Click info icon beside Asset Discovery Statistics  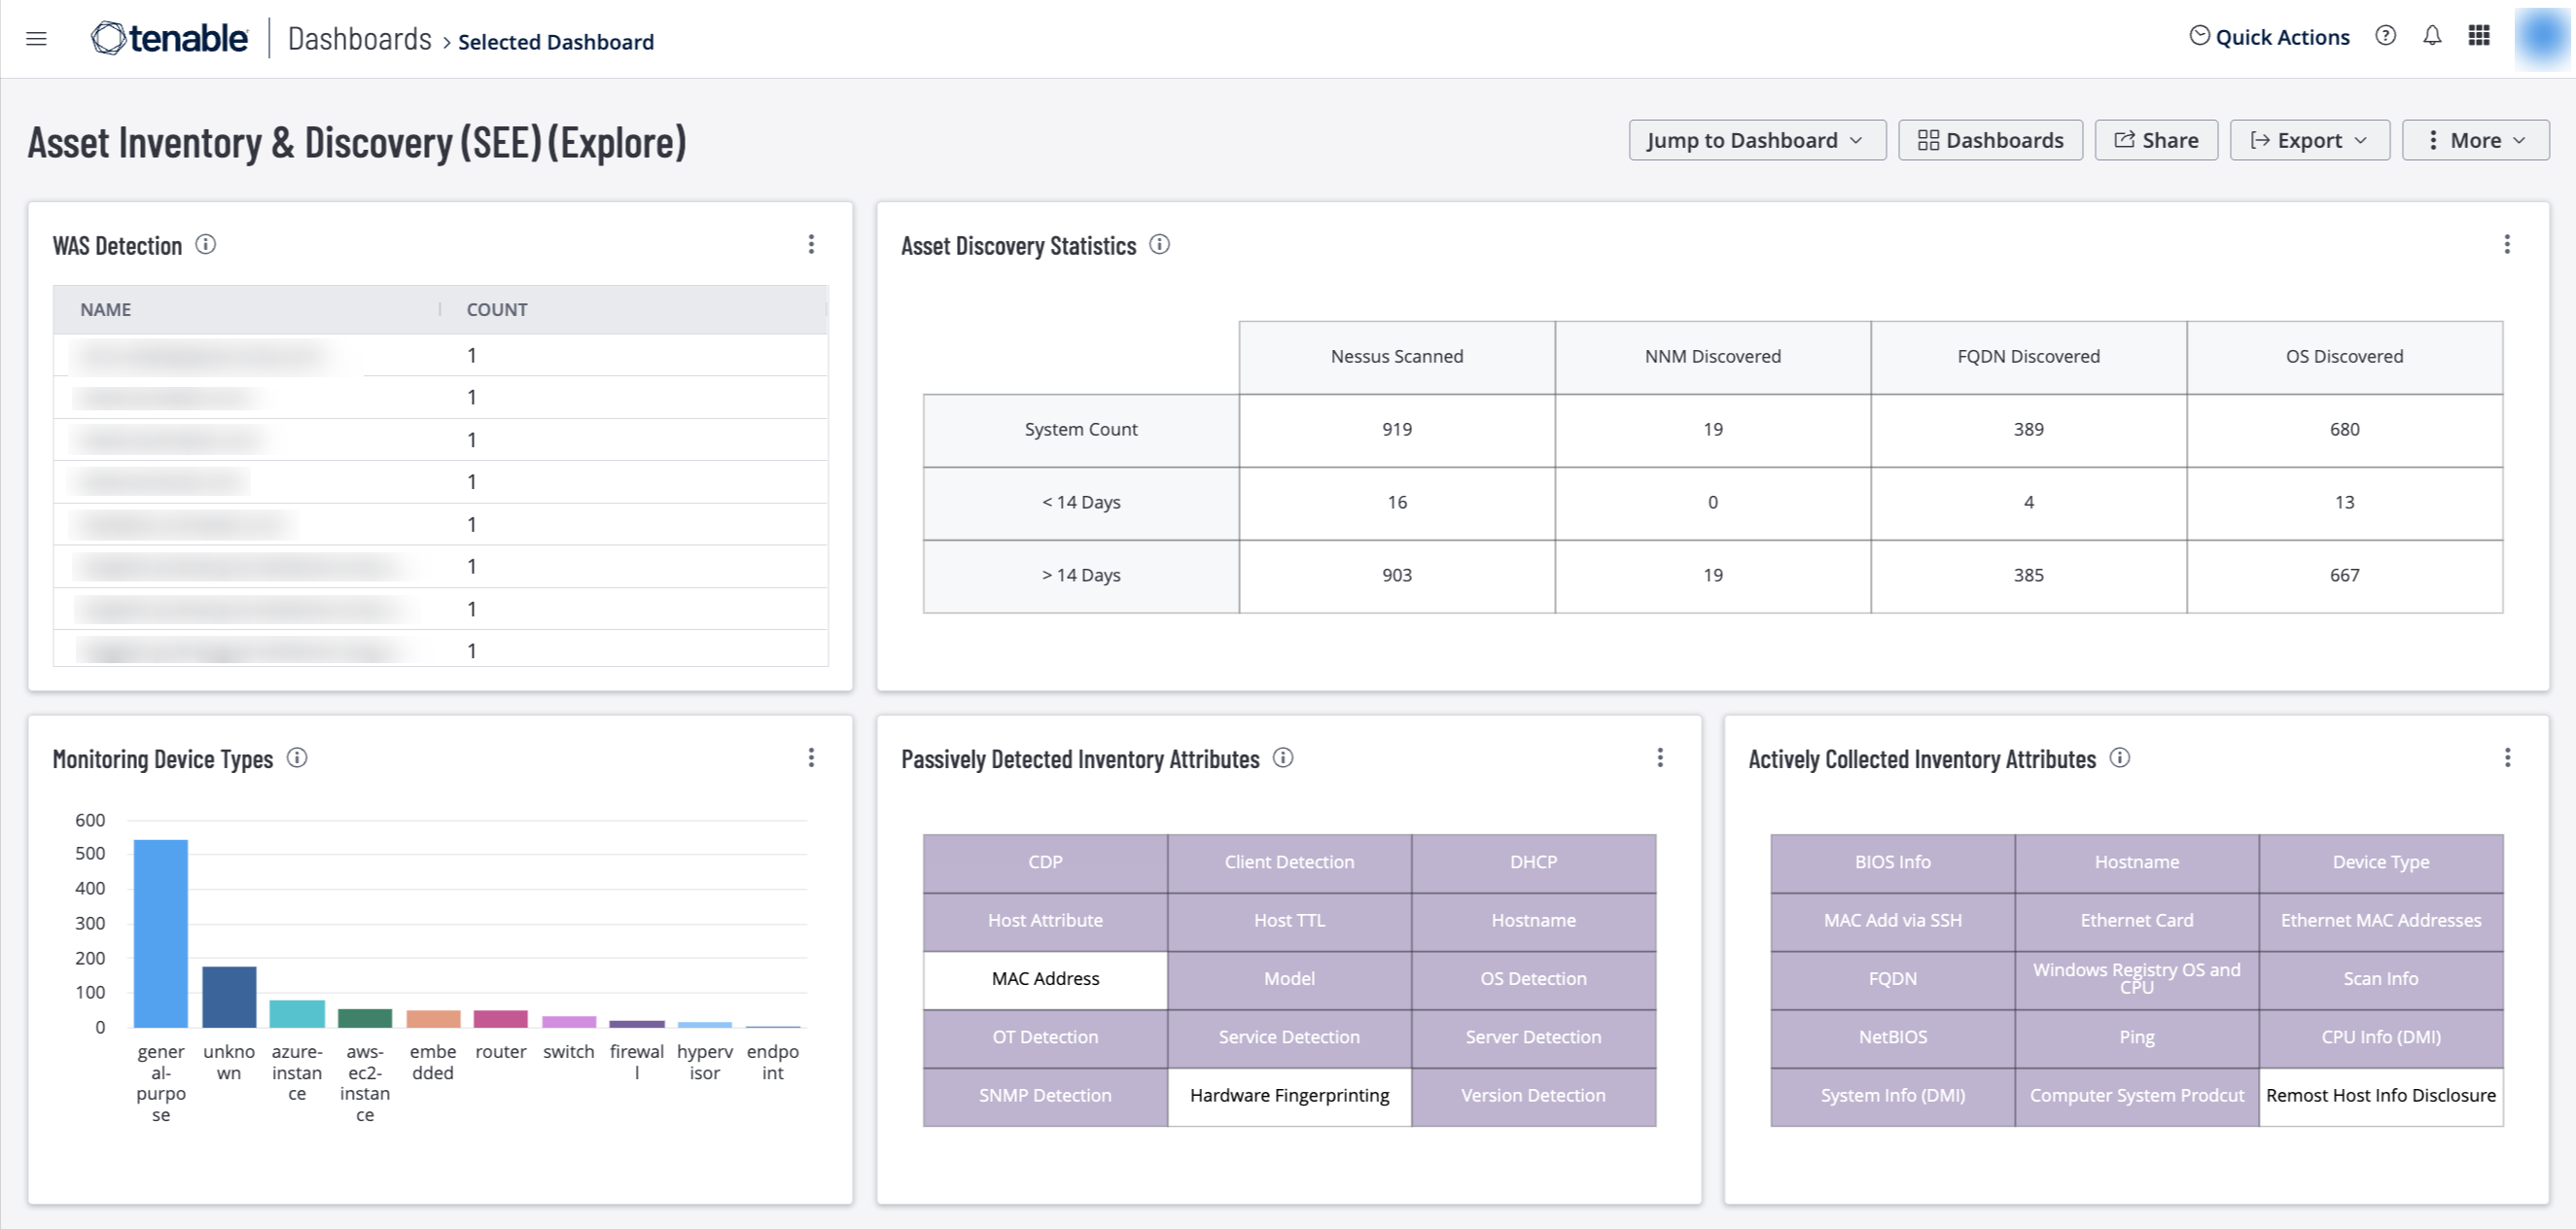tap(1159, 245)
